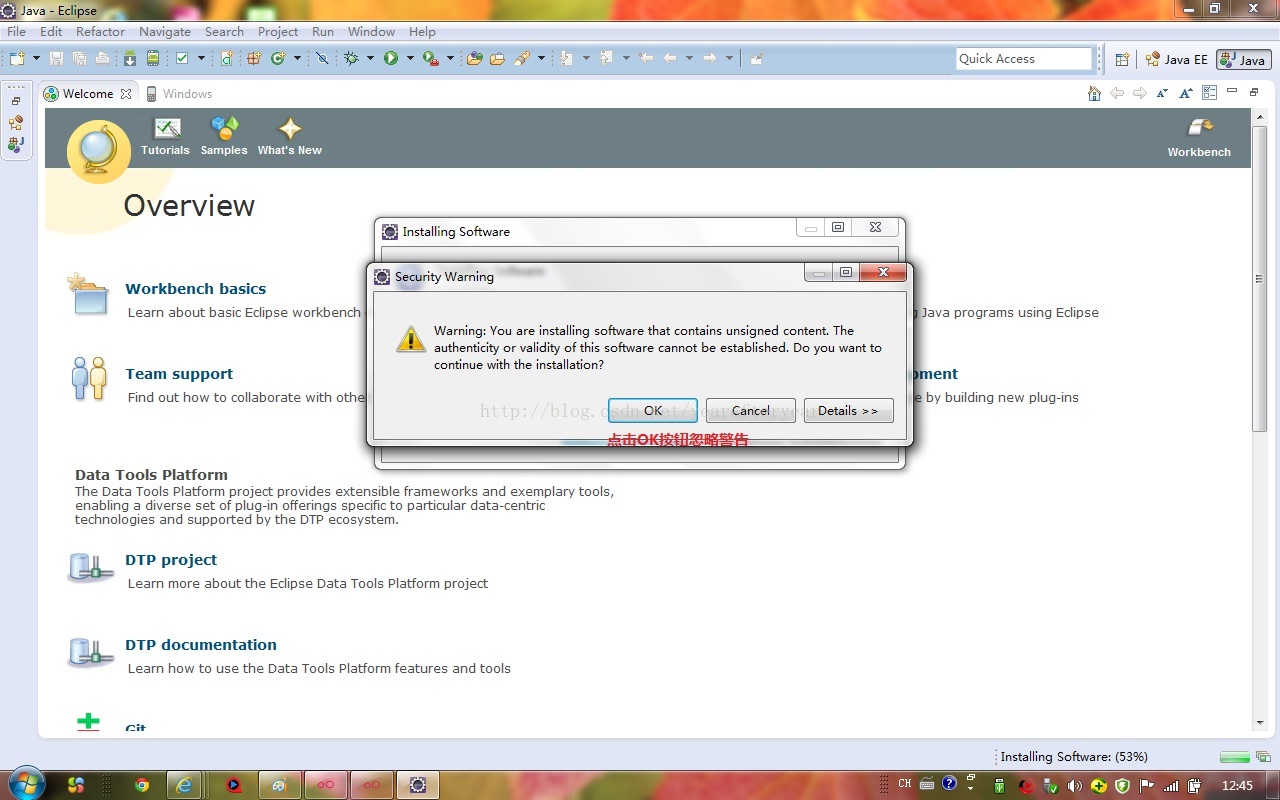Select the Windows tab

point(179,94)
